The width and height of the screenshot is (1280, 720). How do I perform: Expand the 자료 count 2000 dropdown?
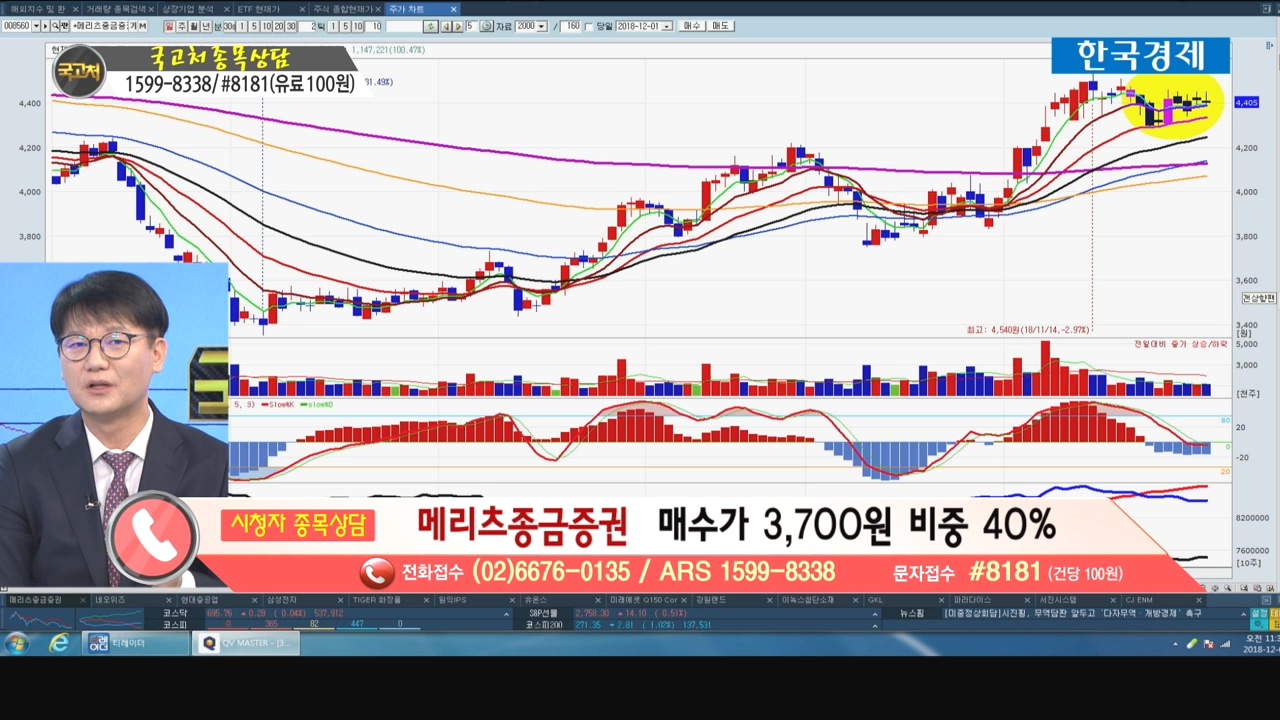[x=542, y=26]
